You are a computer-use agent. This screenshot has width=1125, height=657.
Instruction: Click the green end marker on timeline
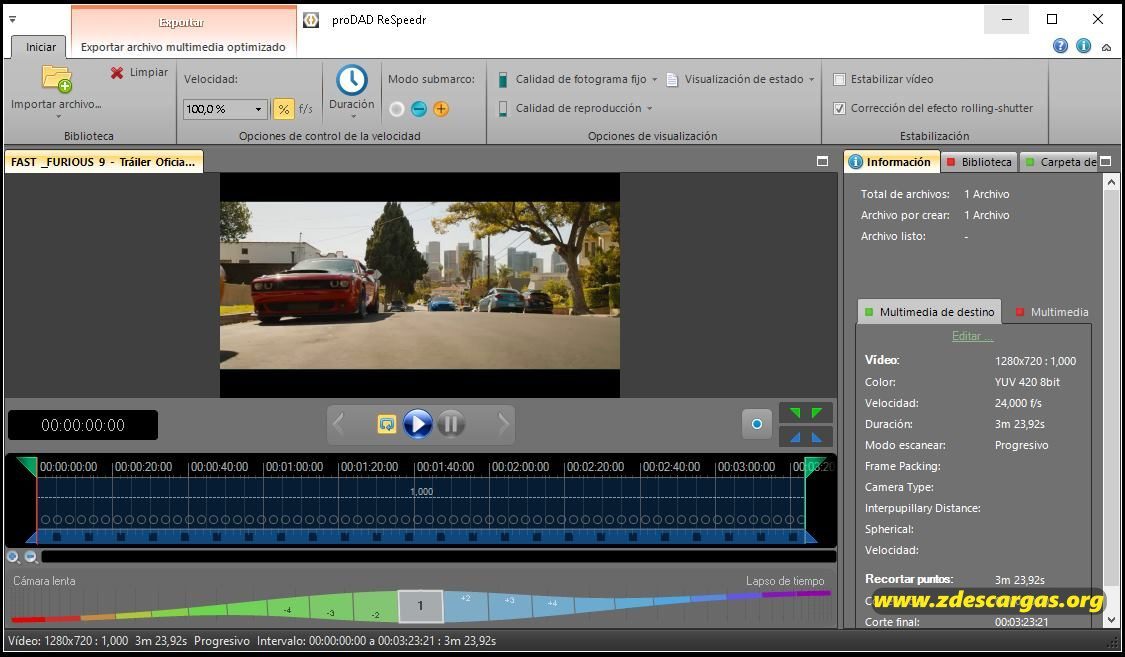[815, 465]
